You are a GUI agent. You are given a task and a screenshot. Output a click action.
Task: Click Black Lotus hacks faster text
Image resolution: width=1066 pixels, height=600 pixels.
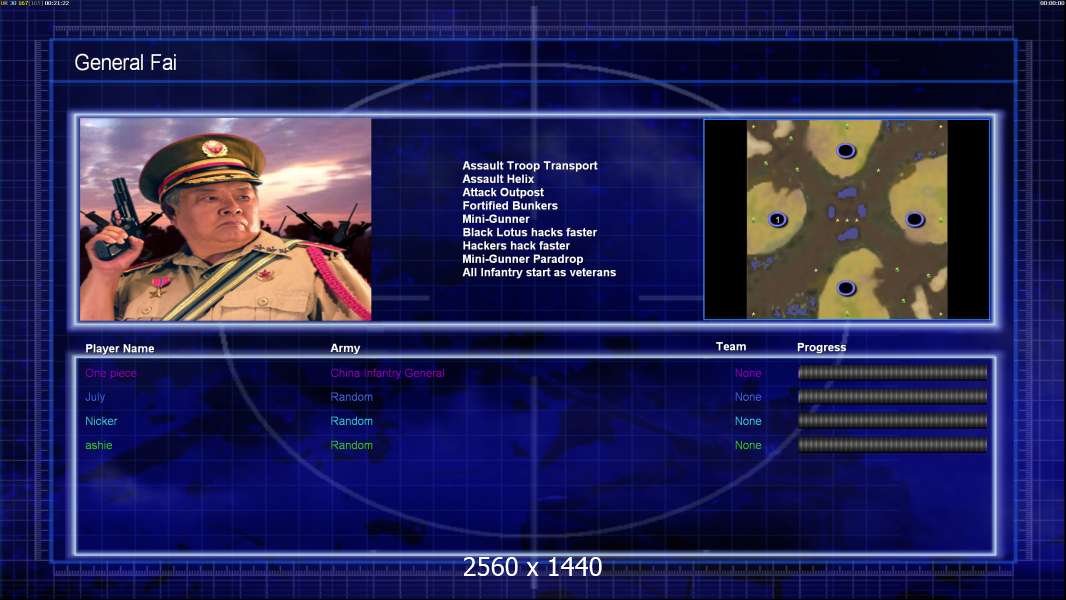tap(530, 232)
